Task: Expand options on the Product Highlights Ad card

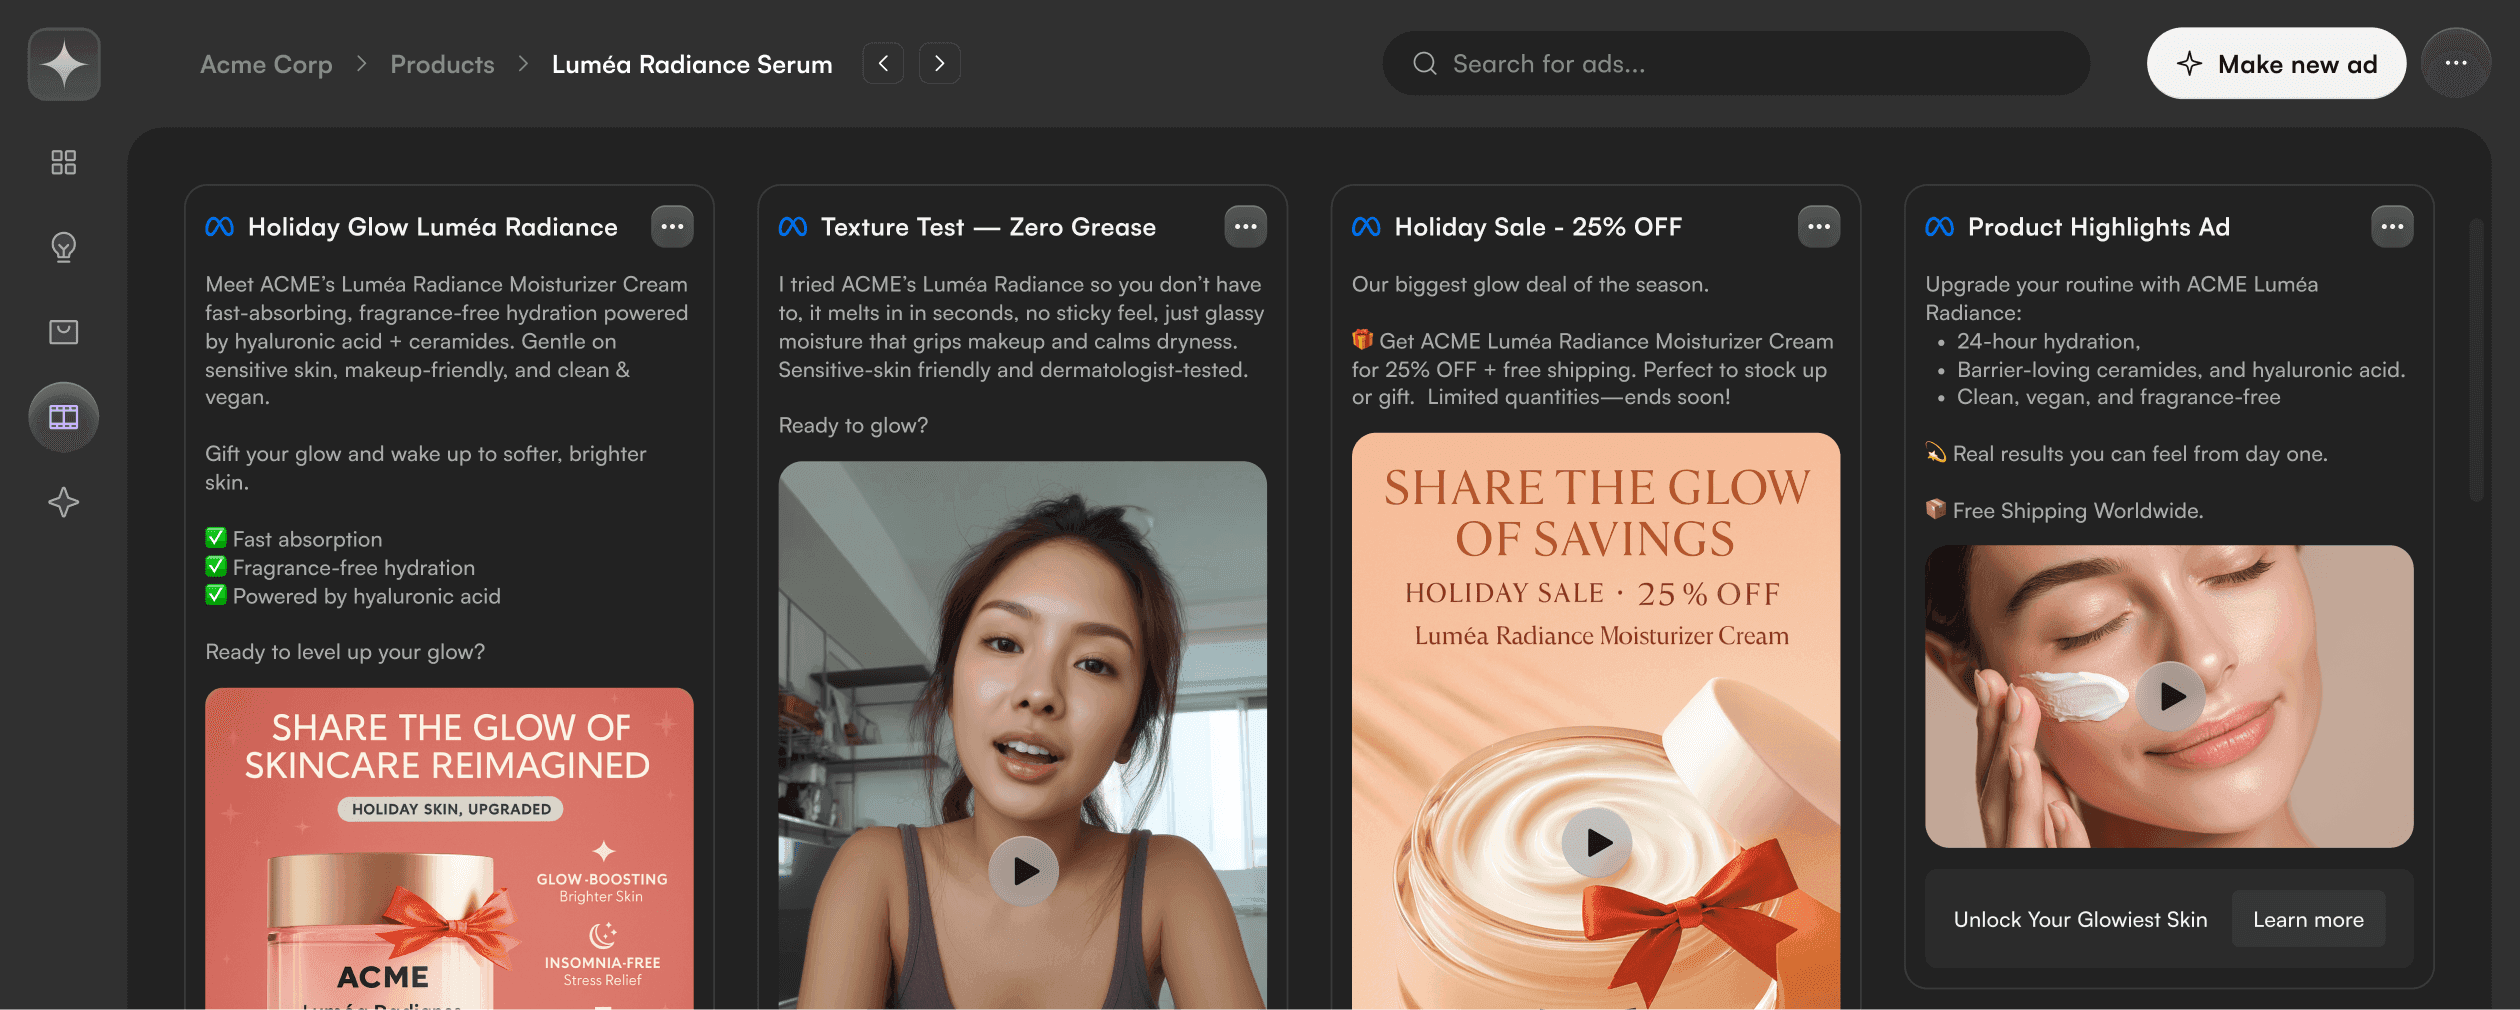Action: click(x=2392, y=226)
